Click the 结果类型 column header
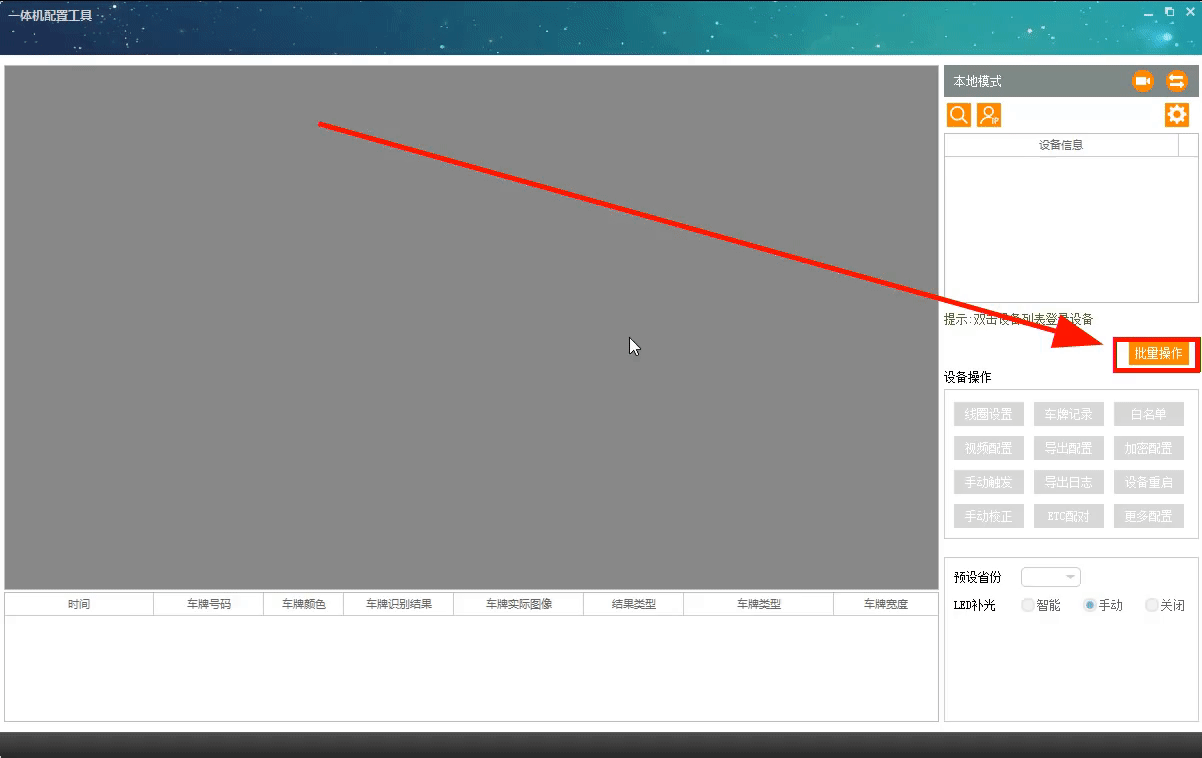The image size is (1202, 758). click(634, 604)
